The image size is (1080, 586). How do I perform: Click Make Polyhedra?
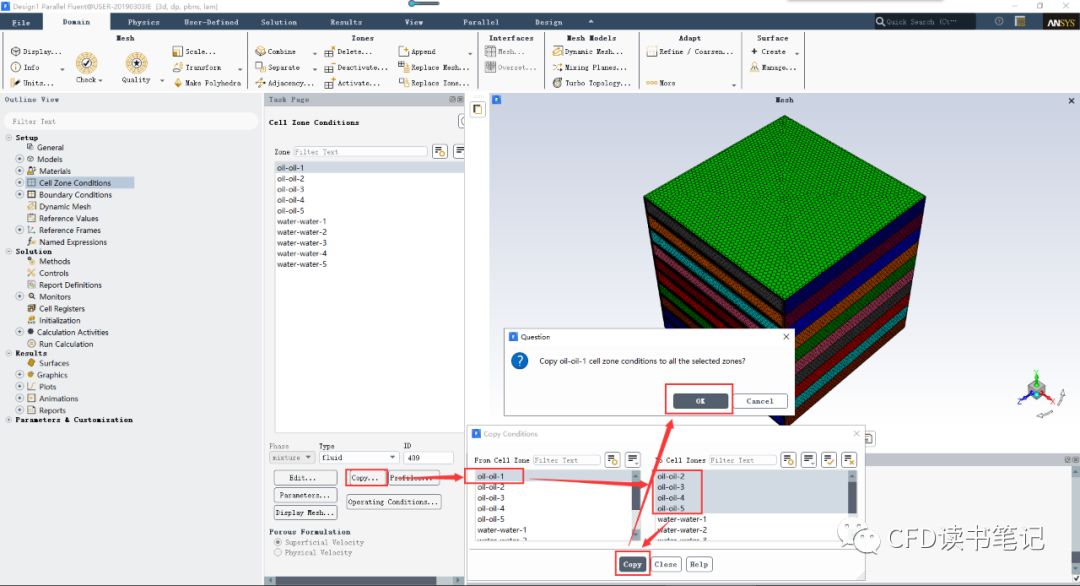tap(207, 83)
